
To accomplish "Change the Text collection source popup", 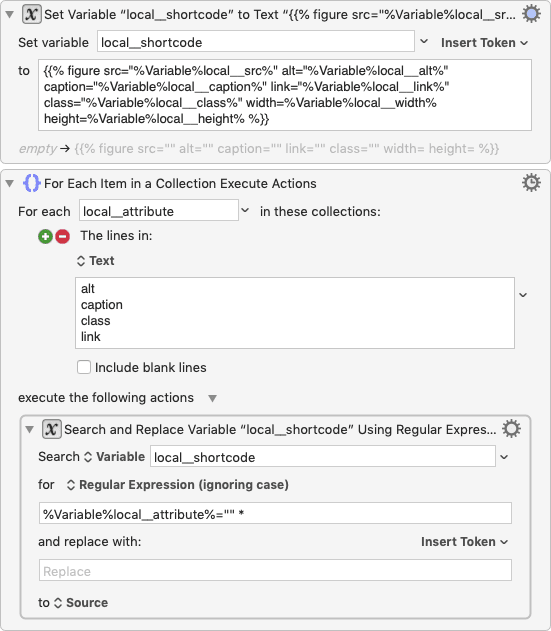I will coord(96,261).
